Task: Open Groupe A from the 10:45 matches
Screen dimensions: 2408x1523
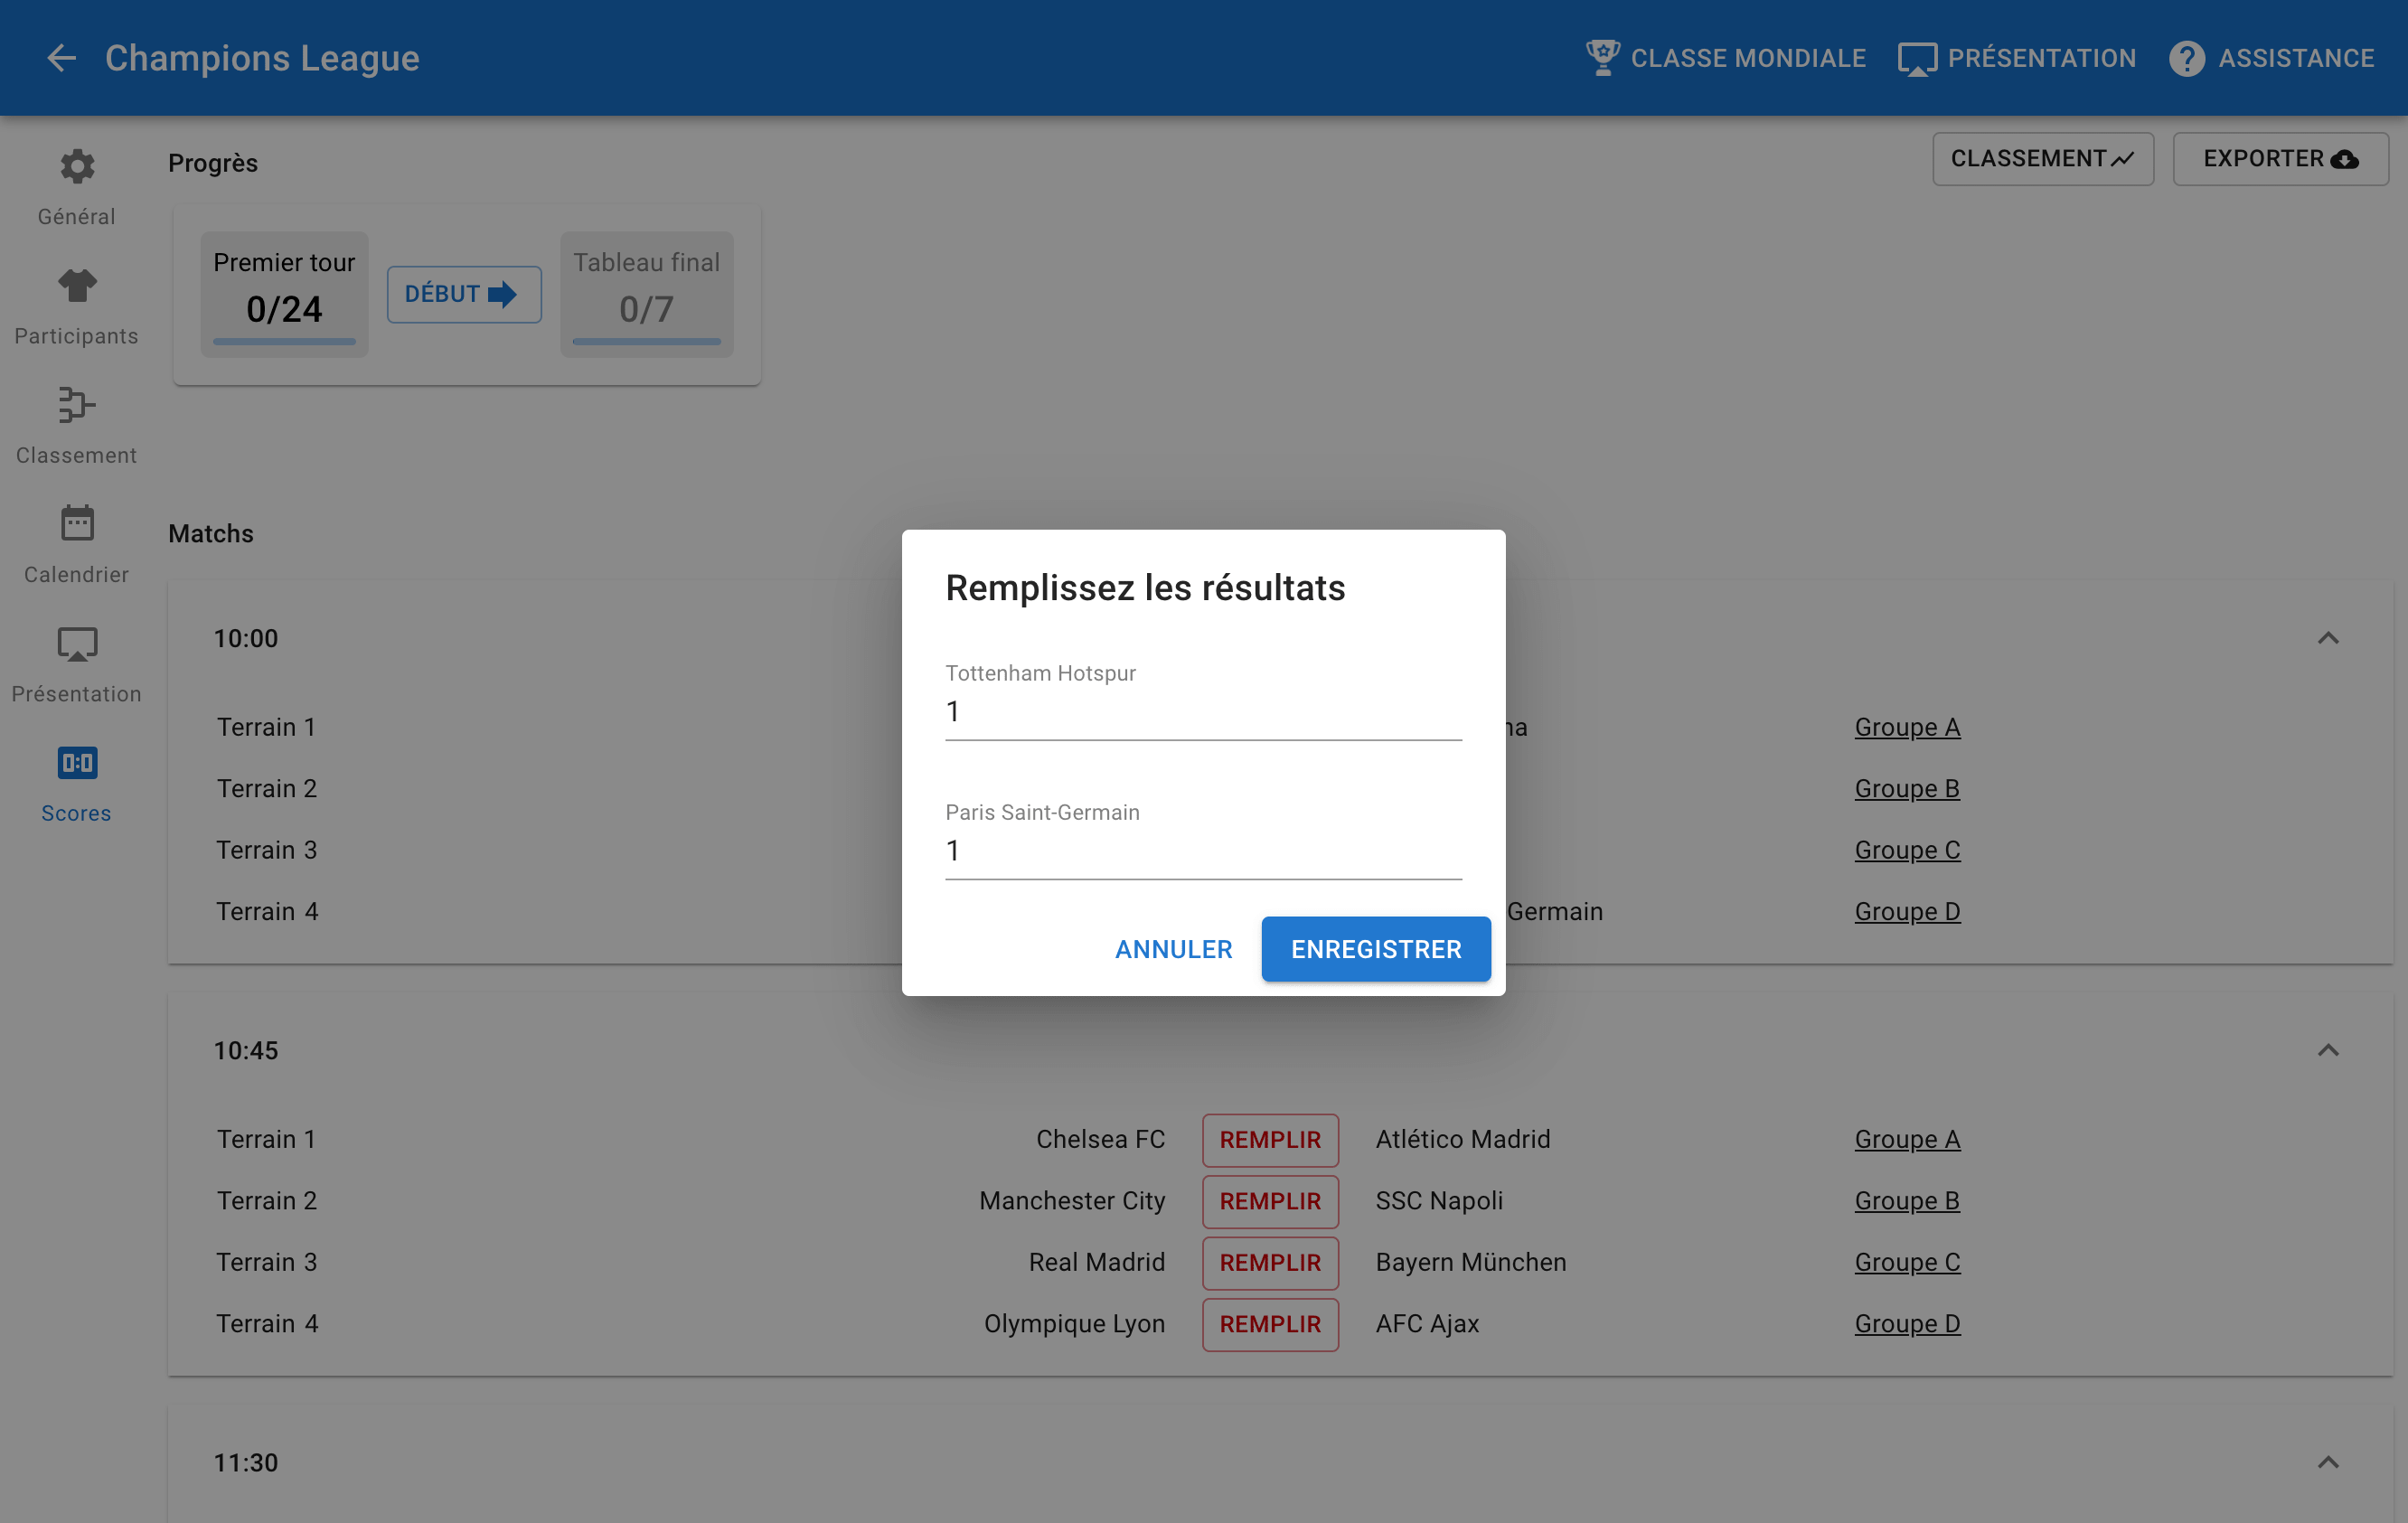Action: [x=1906, y=1139]
